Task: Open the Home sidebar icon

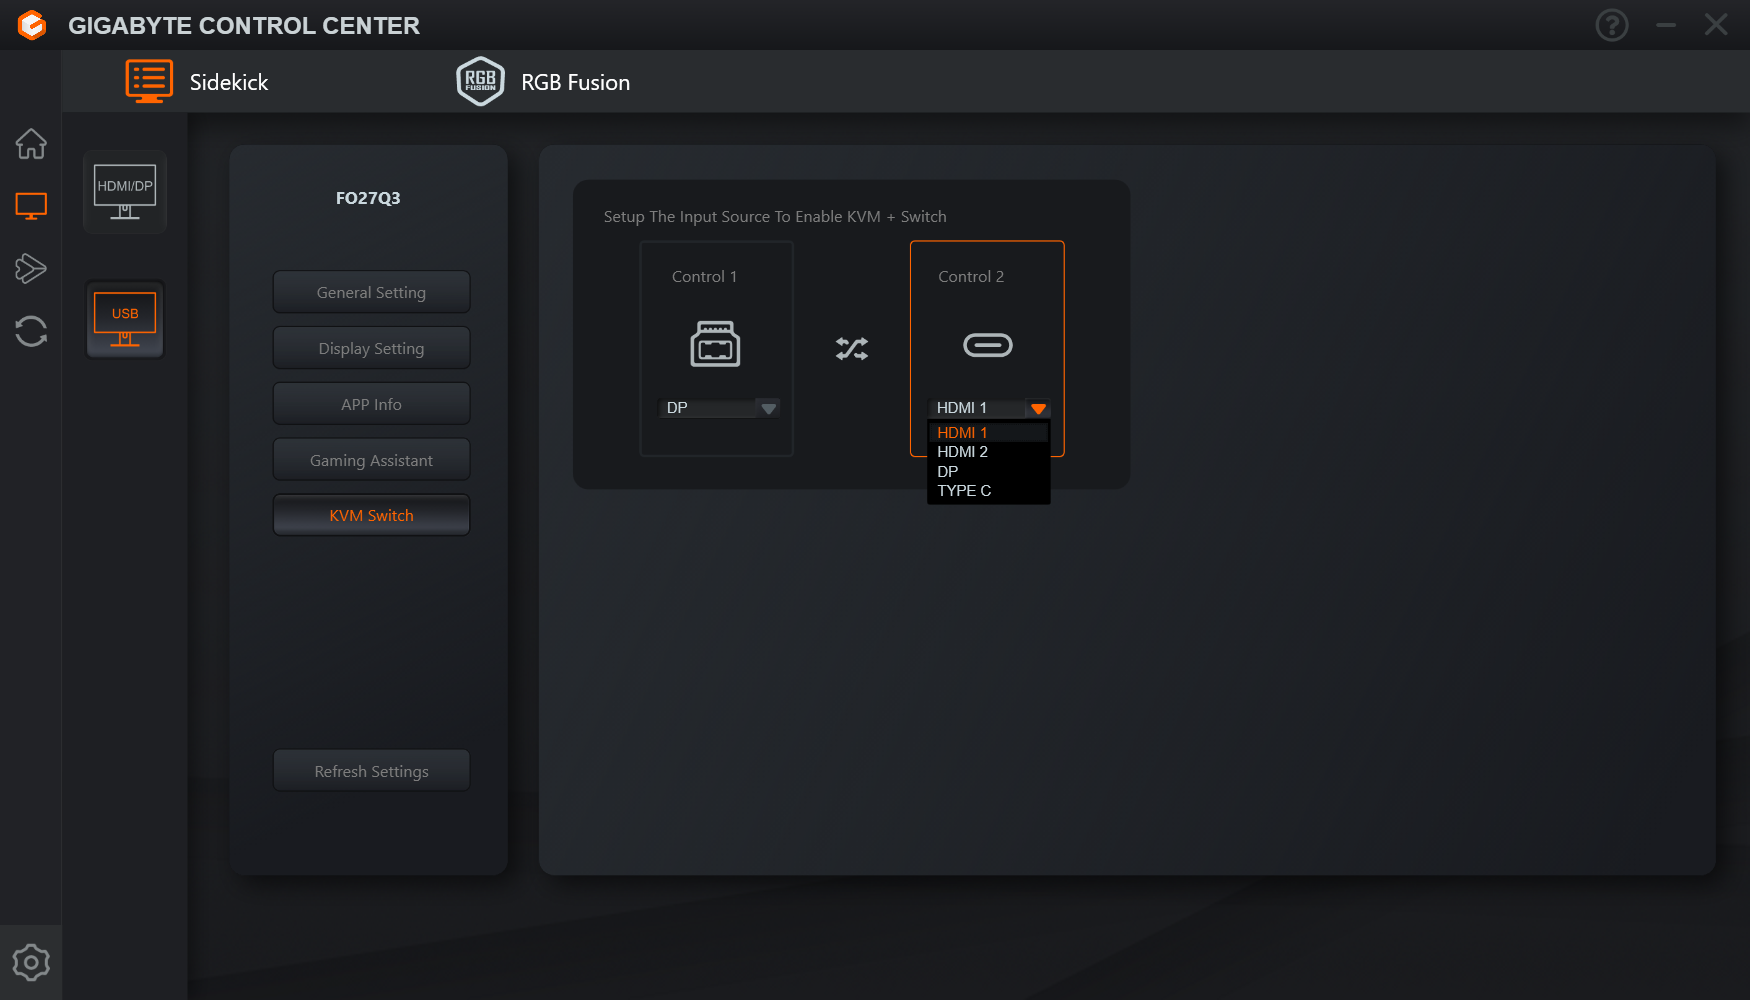Action: (x=31, y=144)
